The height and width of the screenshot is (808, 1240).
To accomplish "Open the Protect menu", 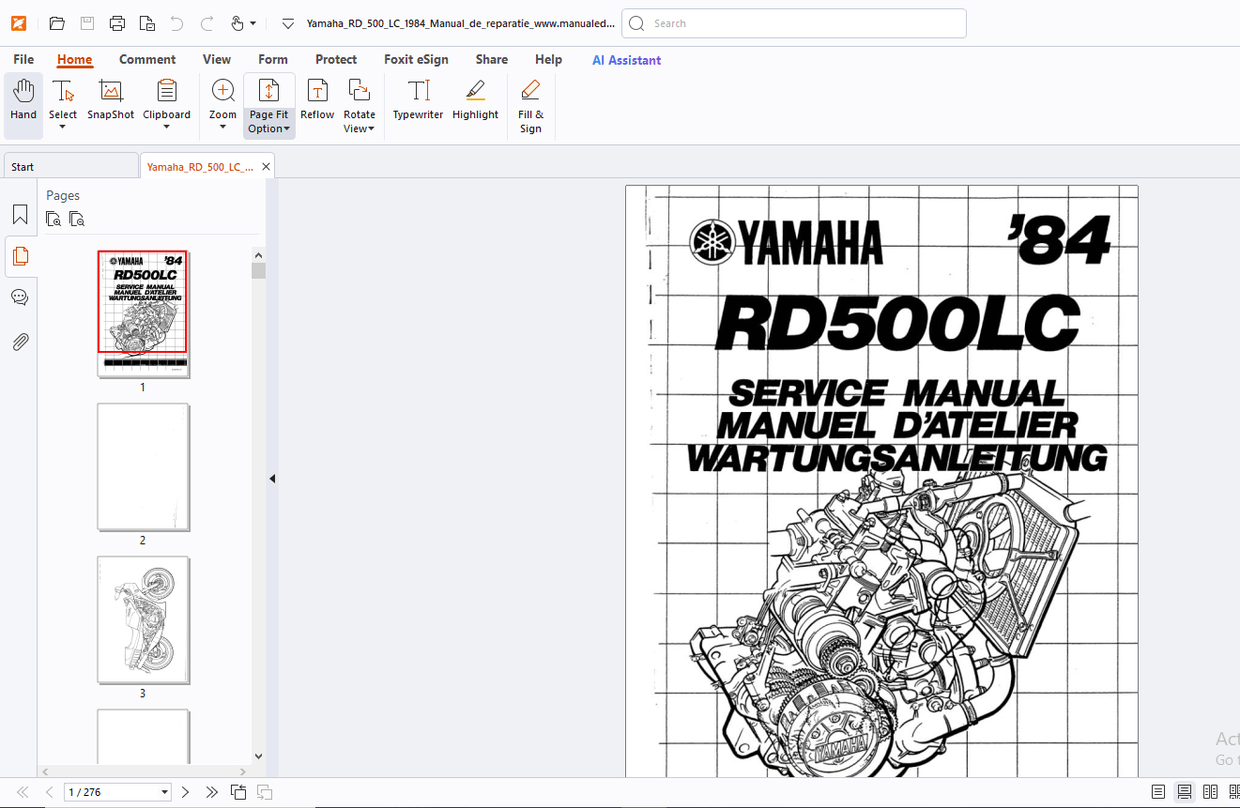I will pyautogui.click(x=336, y=59).
